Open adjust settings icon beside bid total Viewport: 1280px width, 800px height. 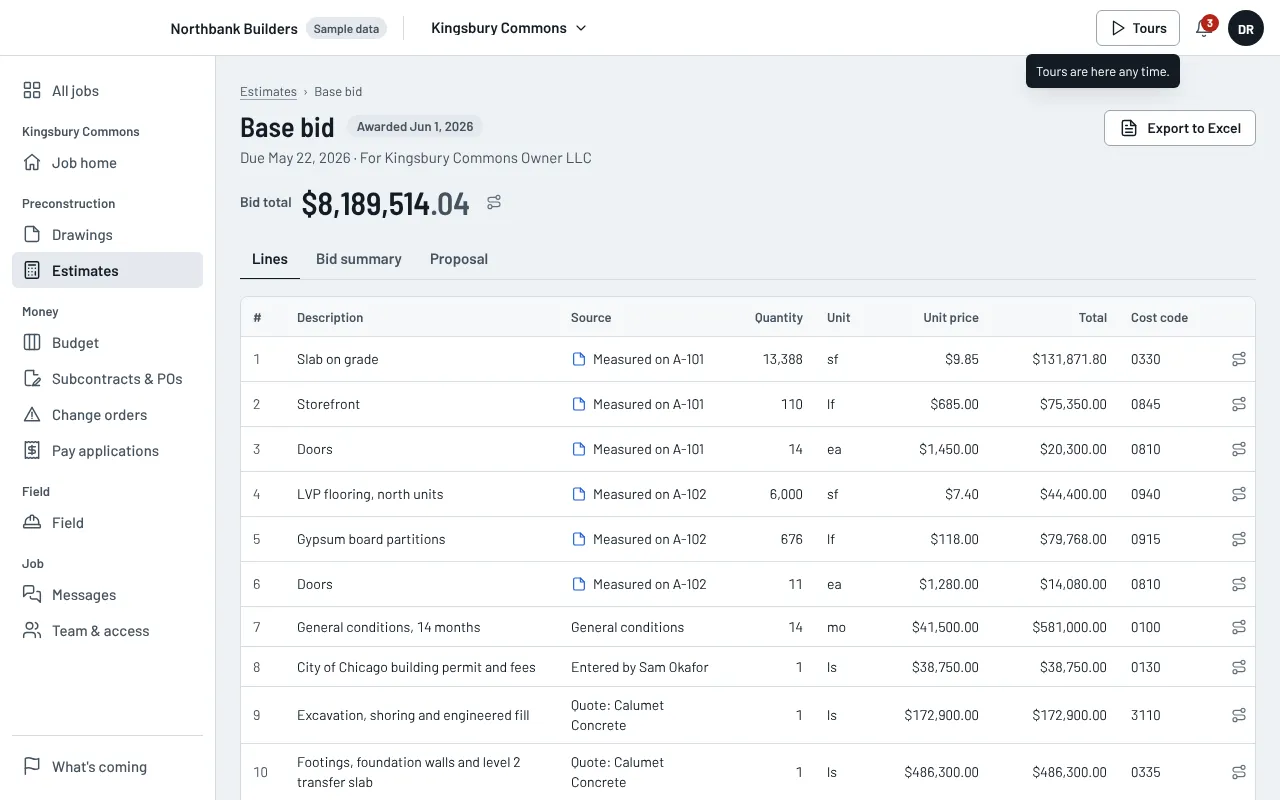[494, 203]
